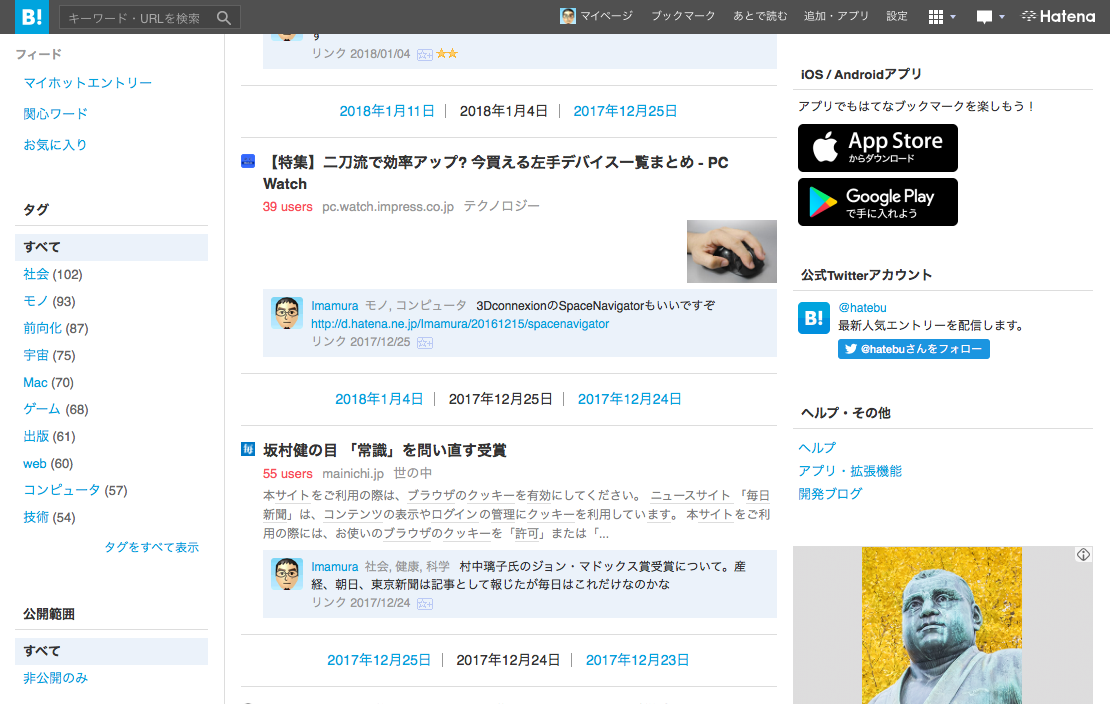Open the @hatebu Twitter account link
Viewport: 1110px width, 704px height.
point(862,307)
